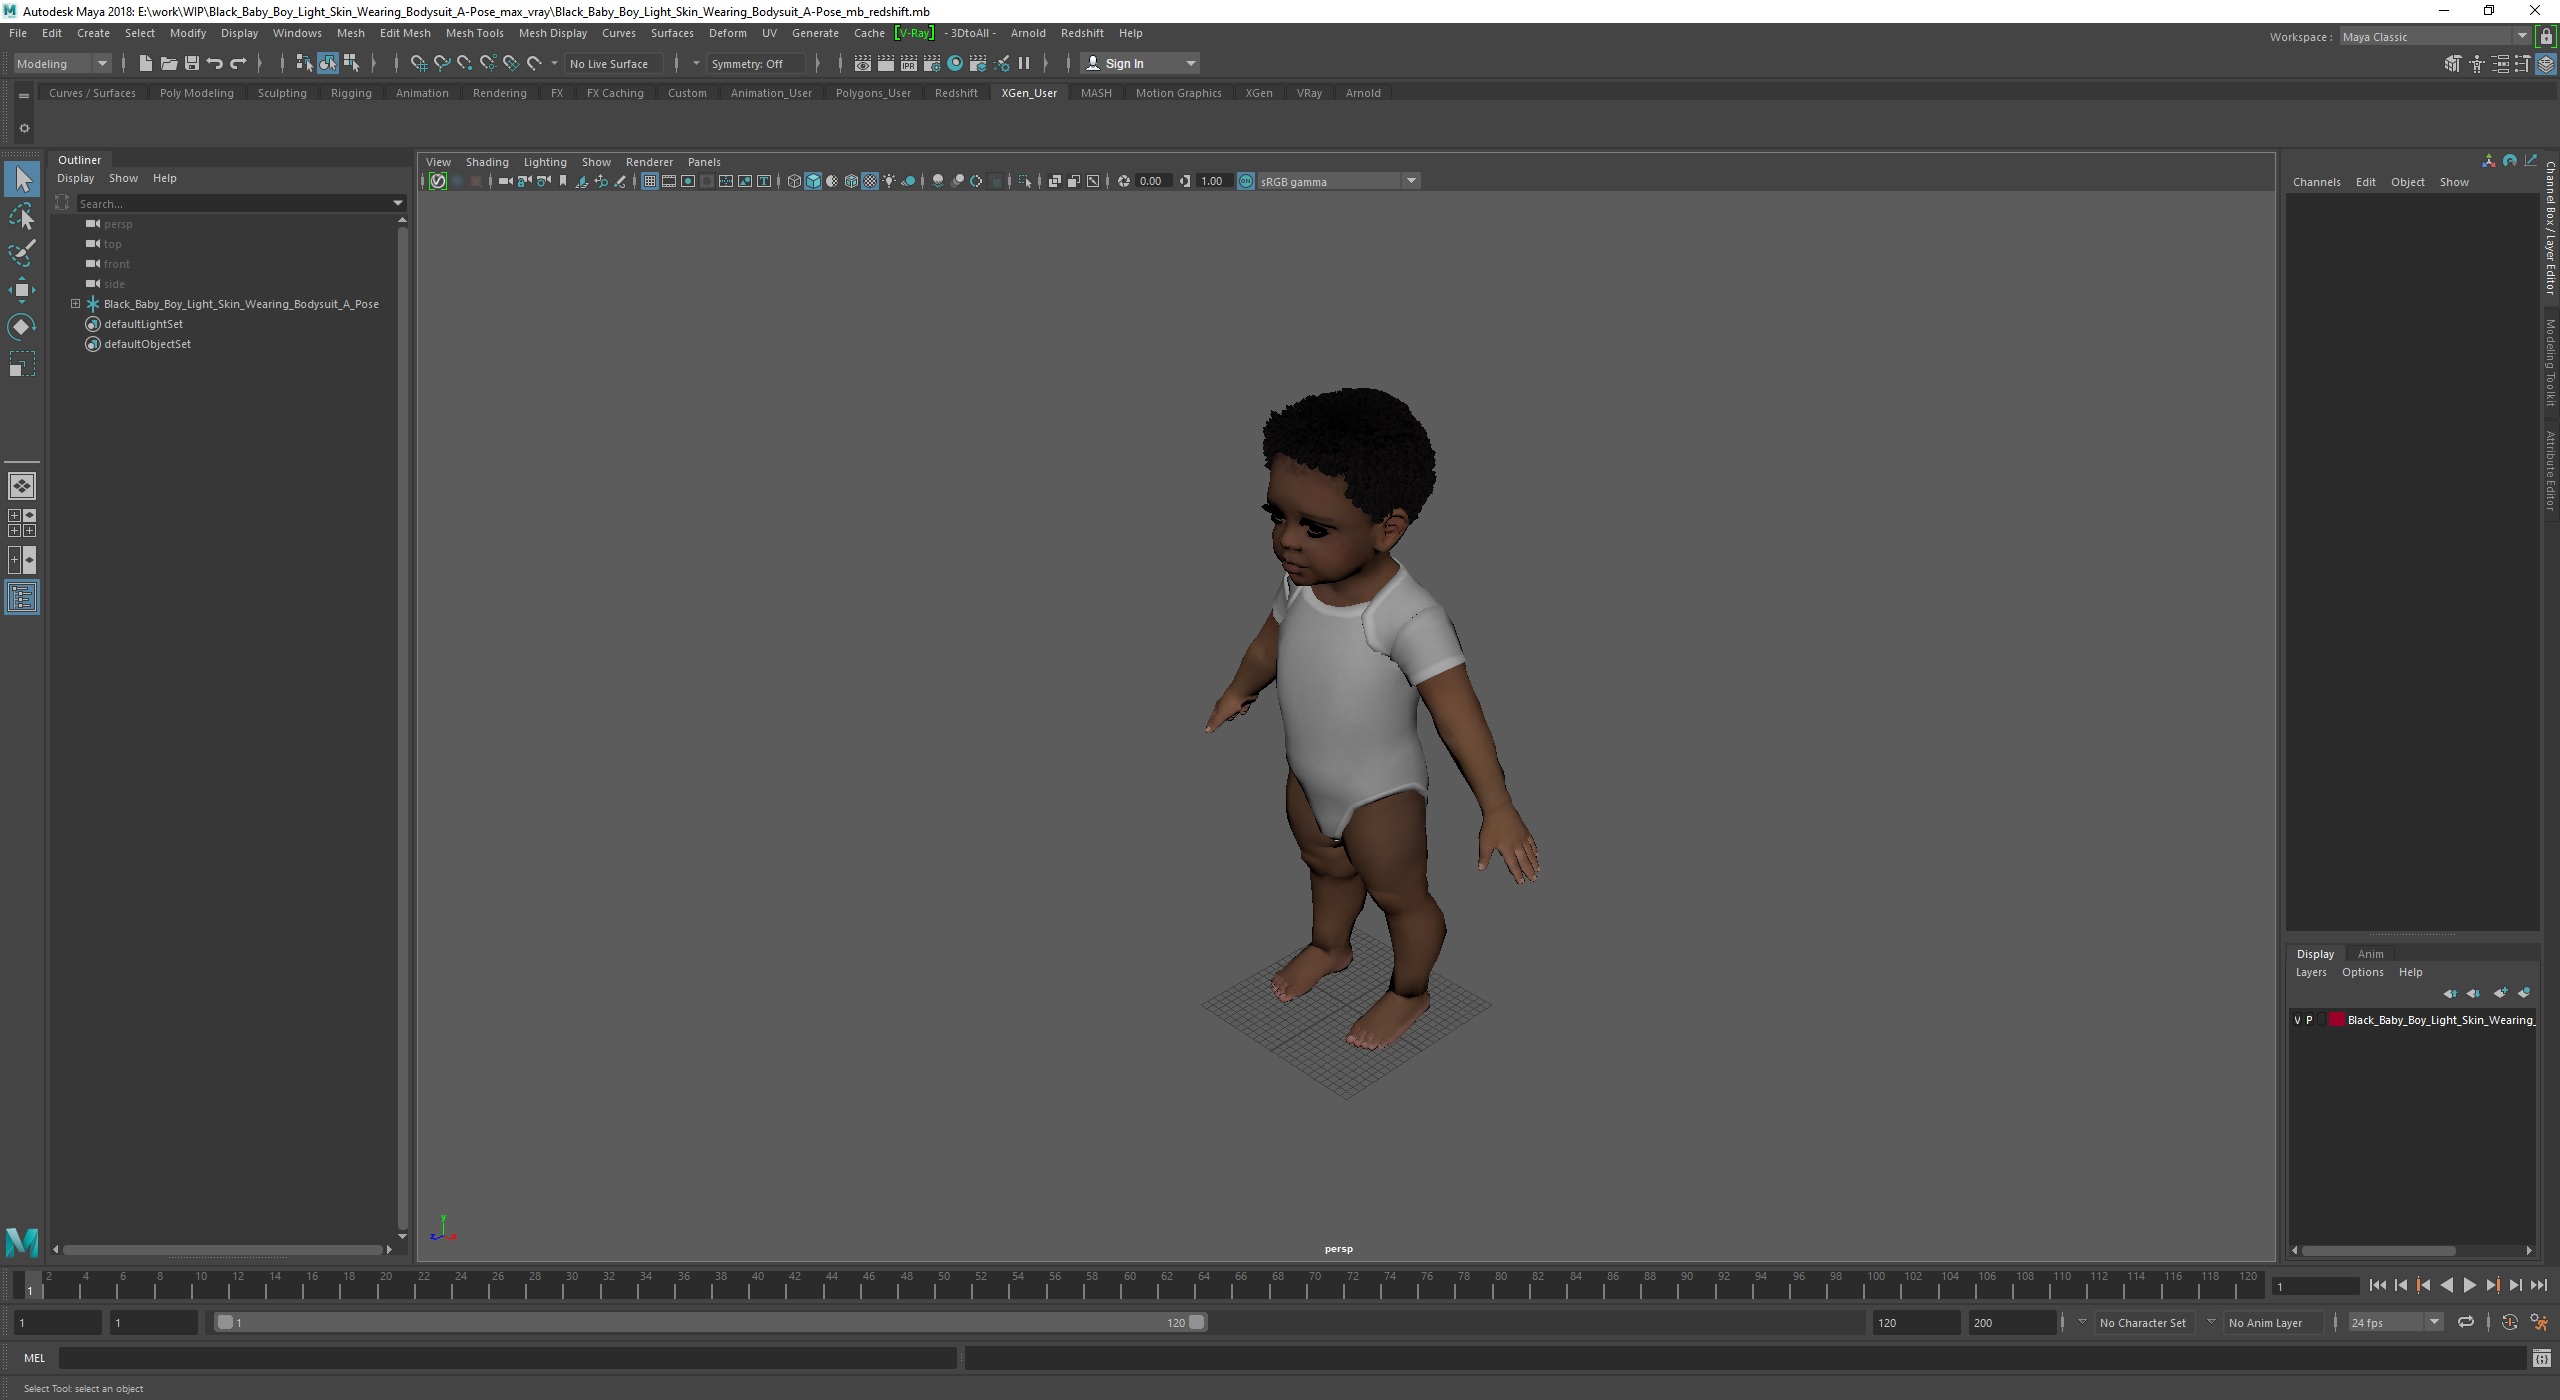Open the Redshift menu
The height and width of the screenshot is (1400, 2560).
click(1082, 33)
